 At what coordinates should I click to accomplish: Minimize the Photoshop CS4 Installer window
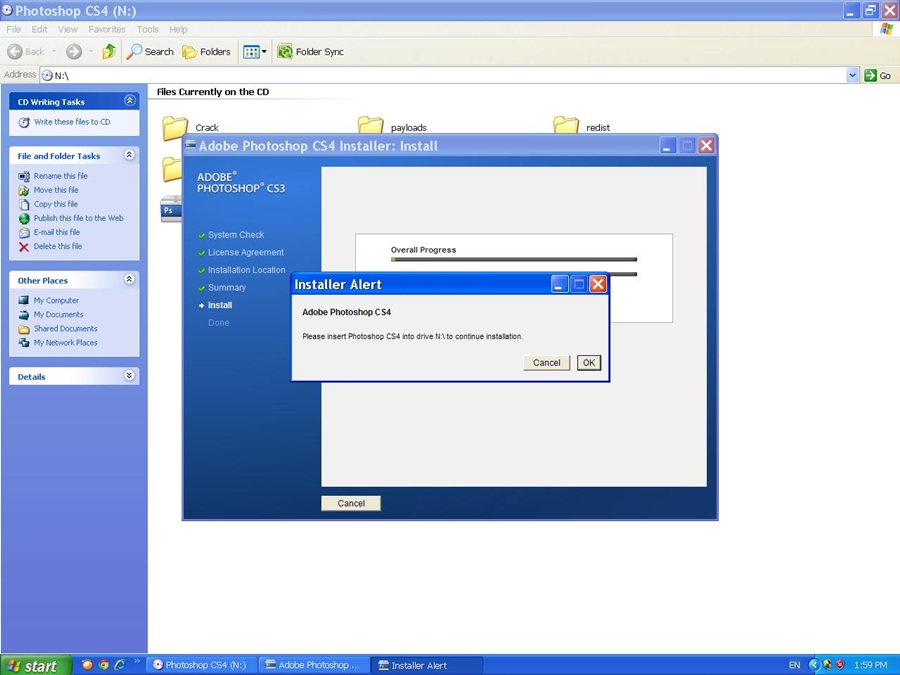click(667, 146)
